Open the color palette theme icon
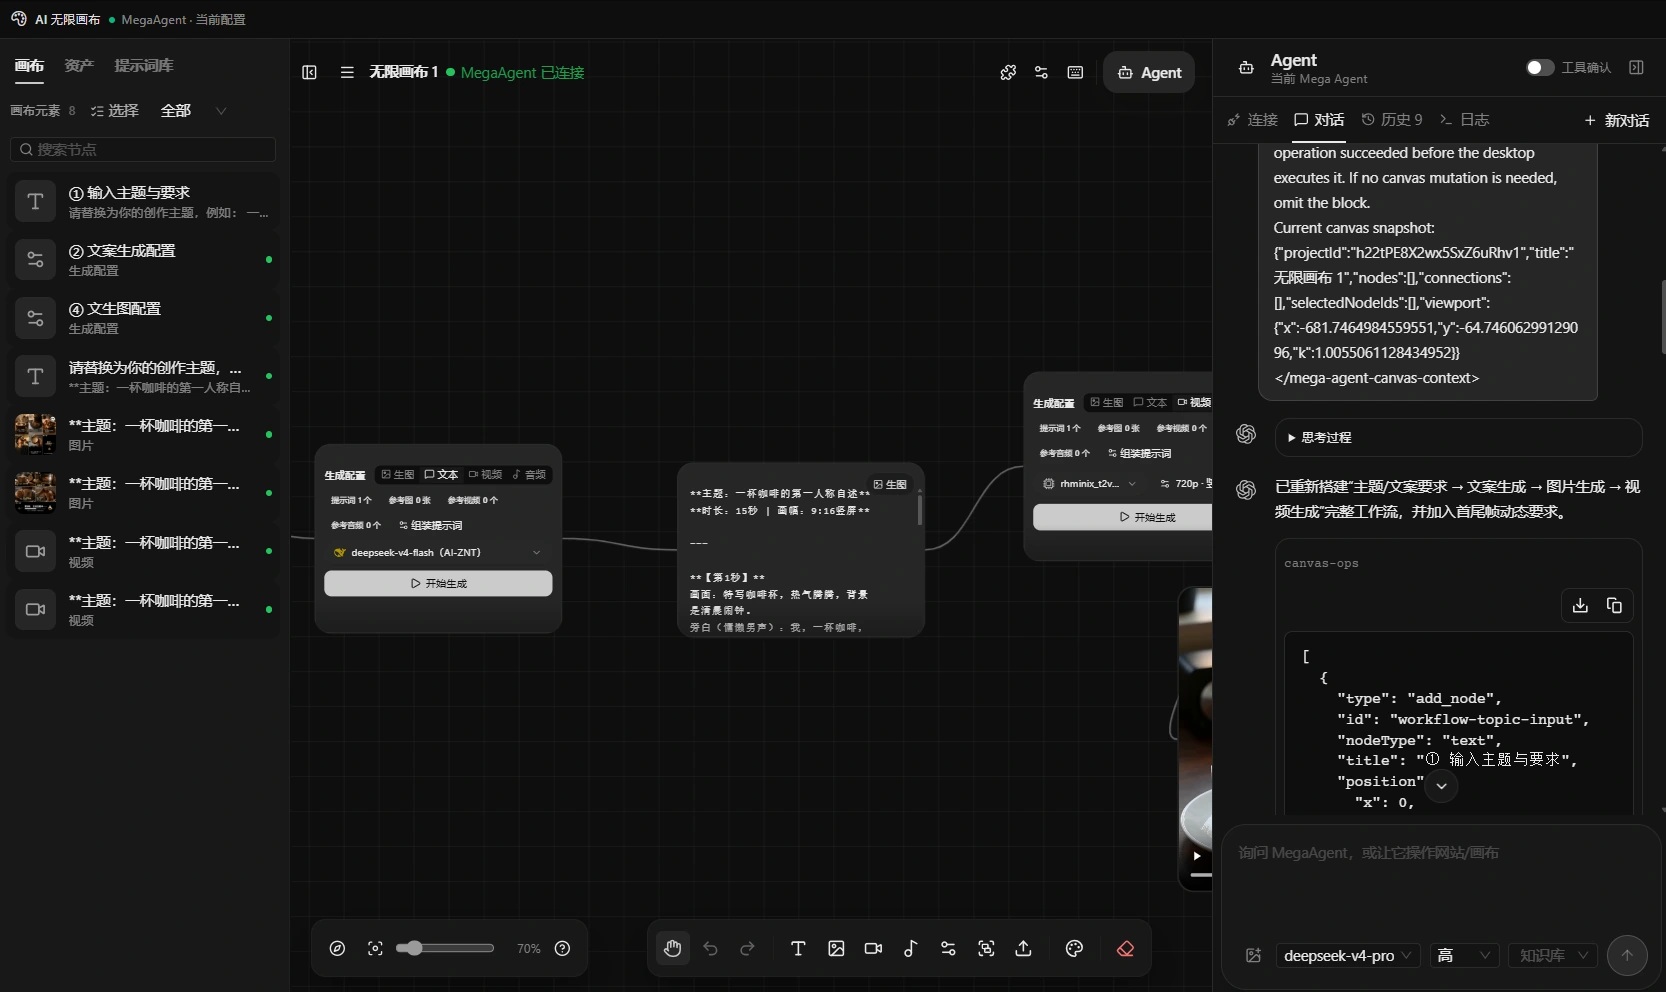 pyautogui.click(x=1074, y=948)
